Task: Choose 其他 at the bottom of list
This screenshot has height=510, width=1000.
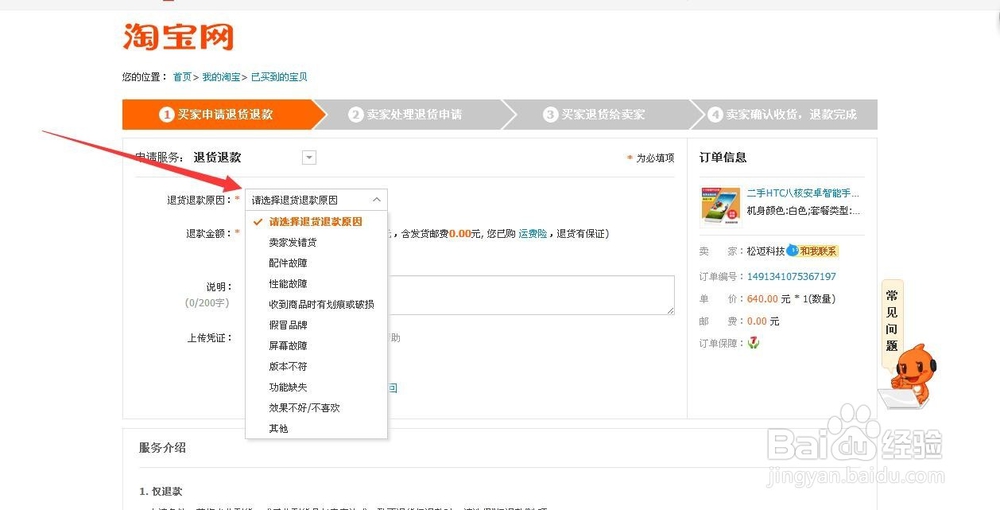Action: 278,428
